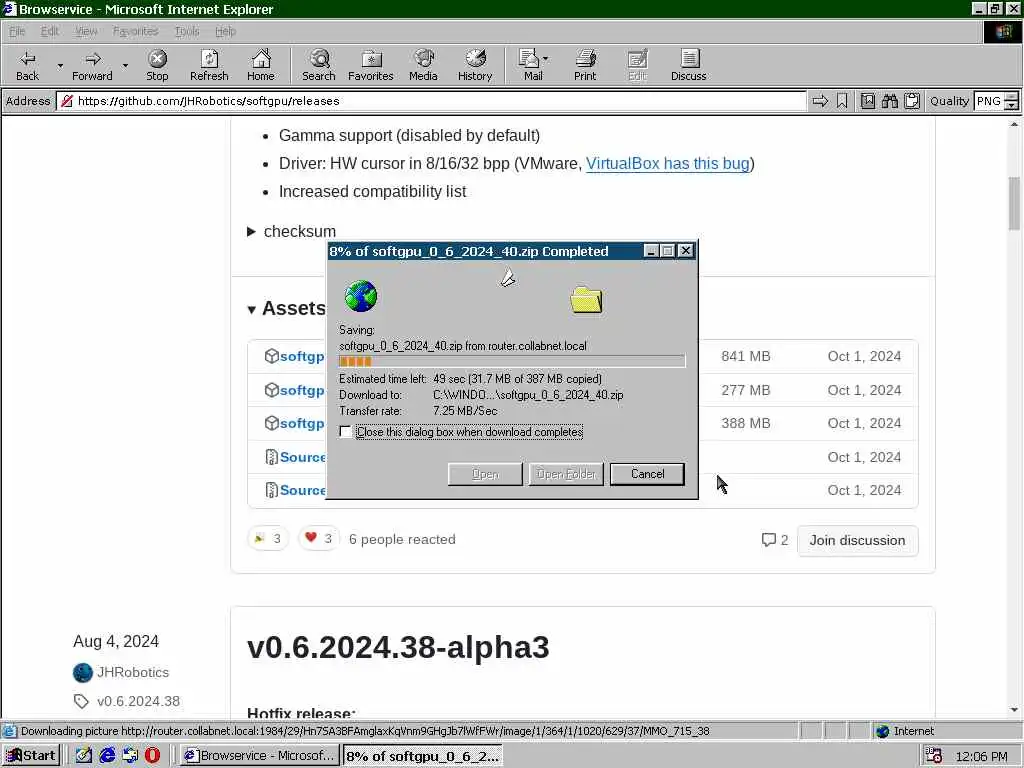The image size is (1024, 768).
Task: Click the vertical scrollbar thumb of the page
Action: coord(1014,204)
